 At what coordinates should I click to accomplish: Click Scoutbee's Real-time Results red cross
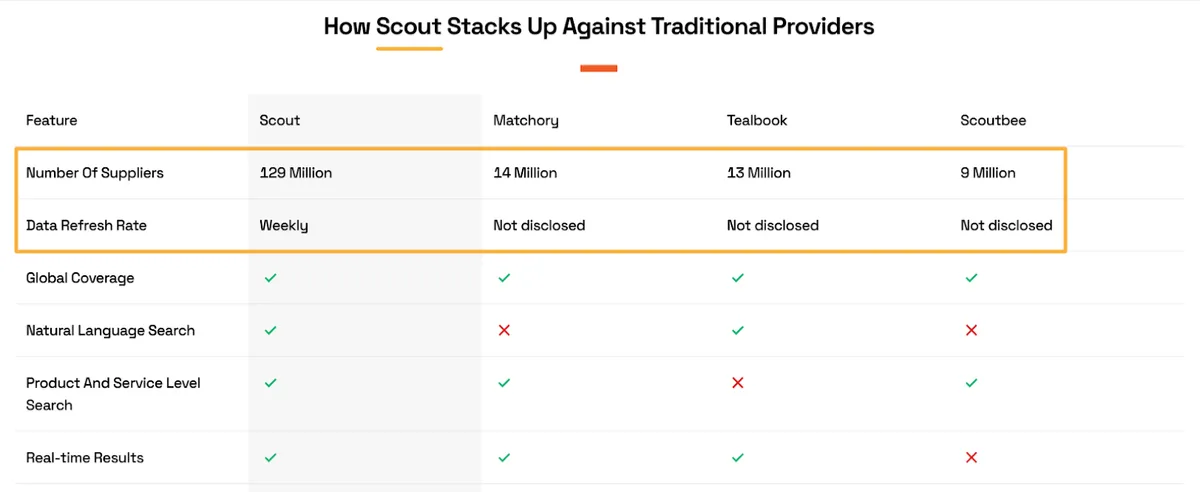pos(971,457)
